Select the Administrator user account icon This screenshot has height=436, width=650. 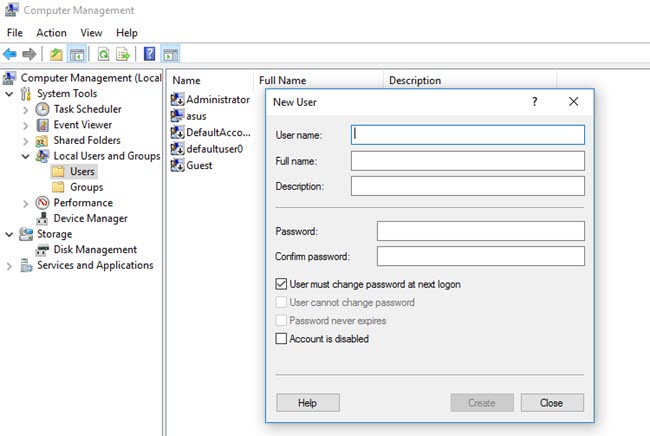[x=178, y=100]
